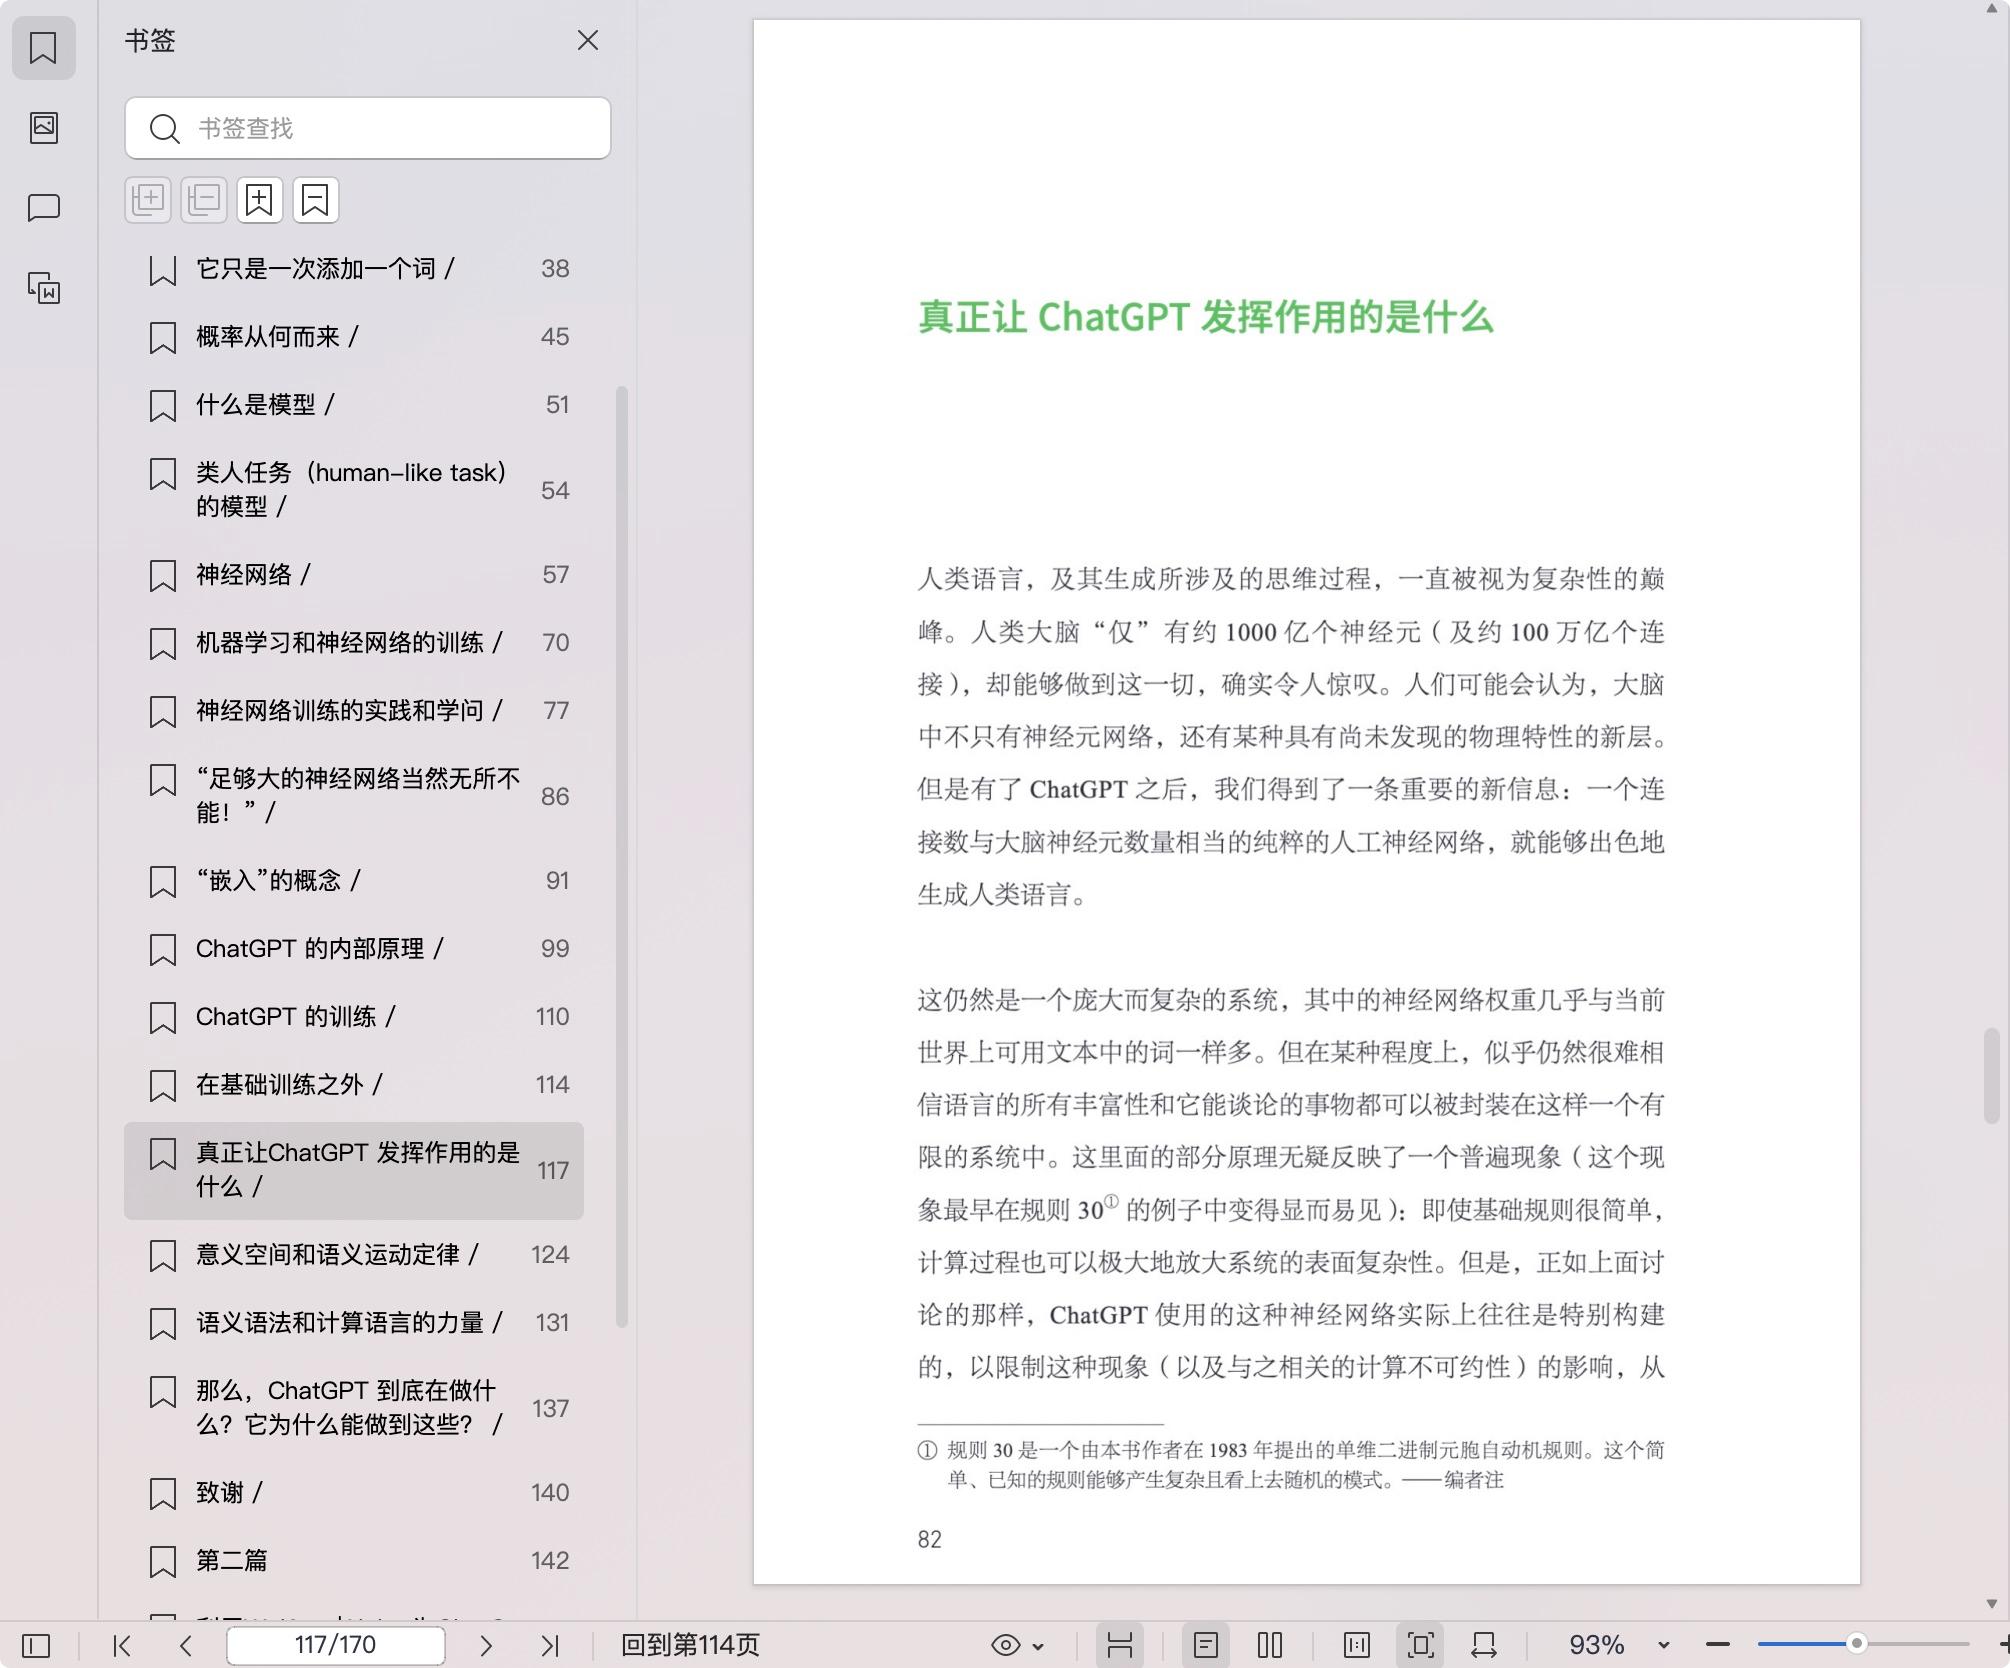
Task: Open the 第二篇 bookmark
Action: 354,1561
